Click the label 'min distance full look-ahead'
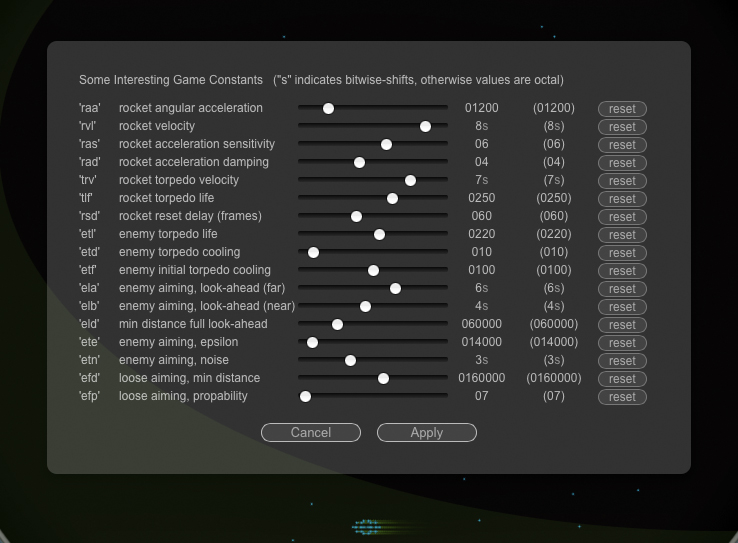The image size is (738, 543). click(x=193, y=324)
